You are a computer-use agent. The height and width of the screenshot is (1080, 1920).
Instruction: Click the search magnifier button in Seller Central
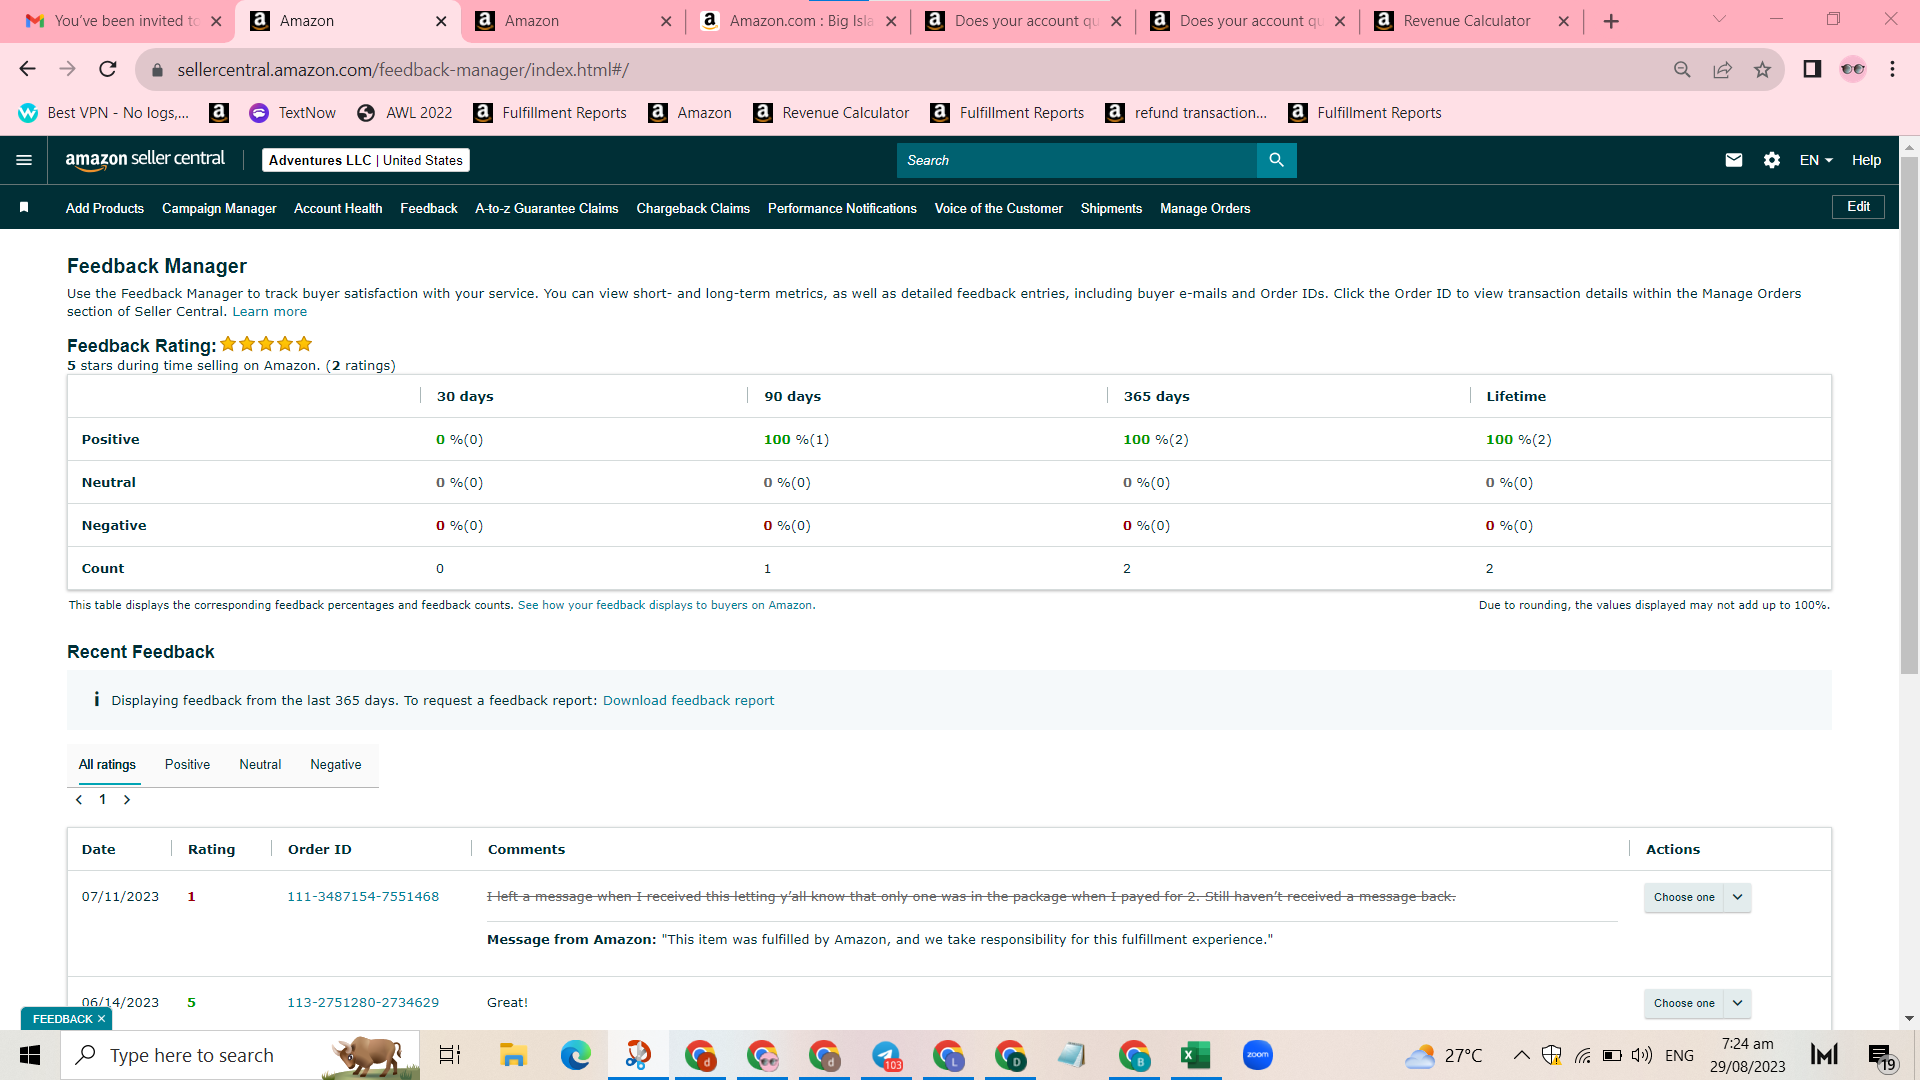click(1276, 160)
